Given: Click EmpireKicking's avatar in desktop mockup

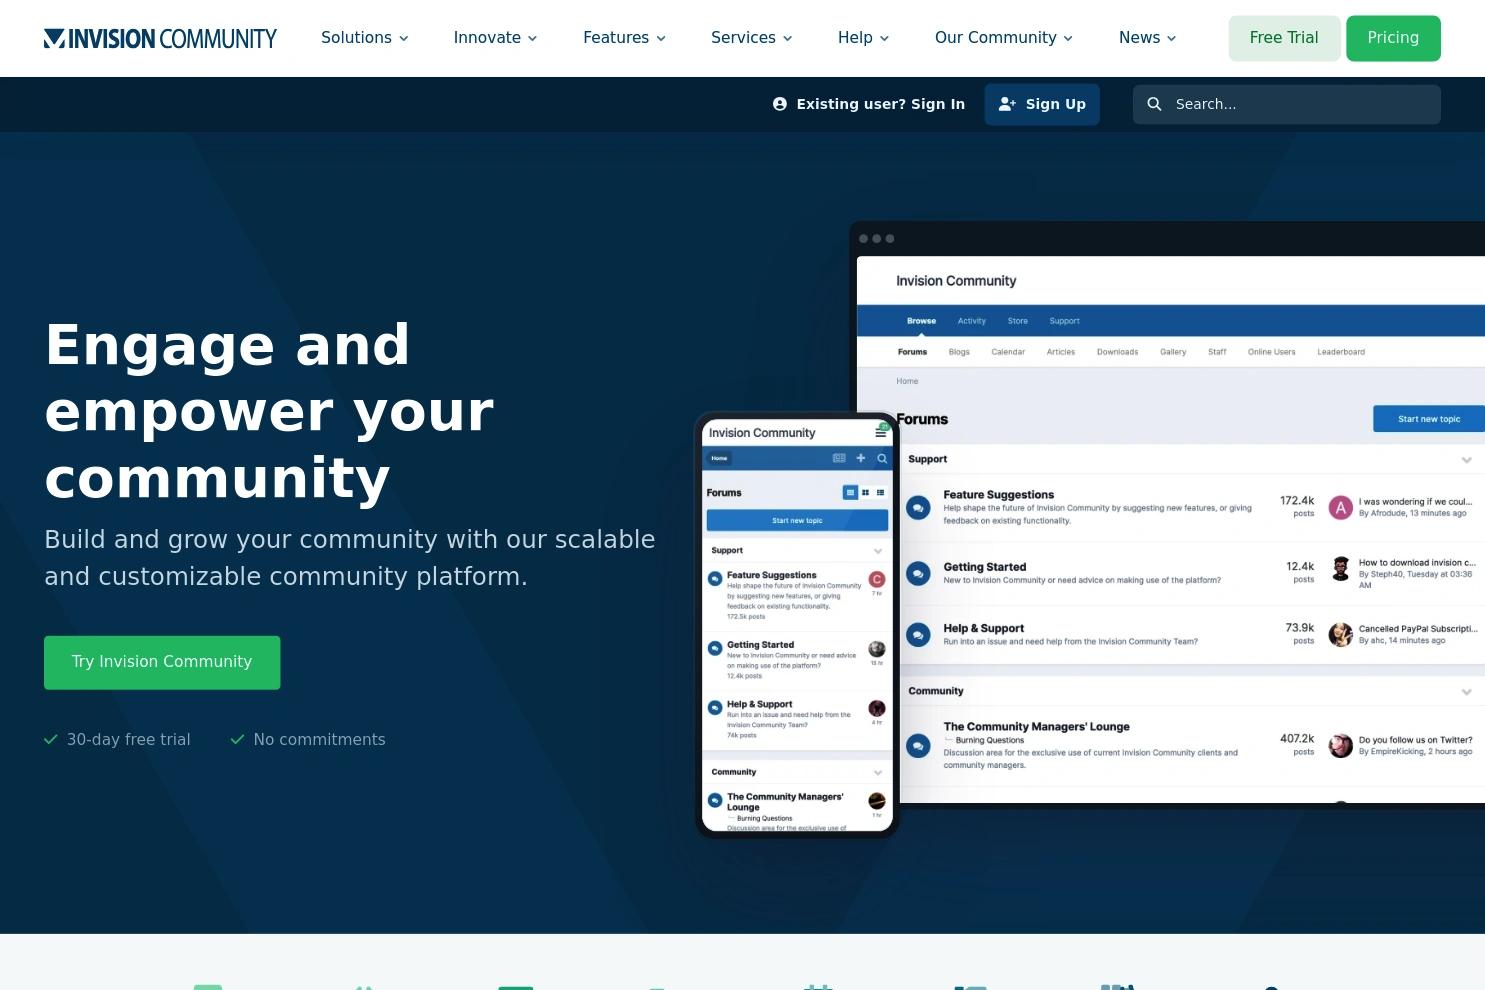Looking at the screenshot, I should coord(1340,745).
